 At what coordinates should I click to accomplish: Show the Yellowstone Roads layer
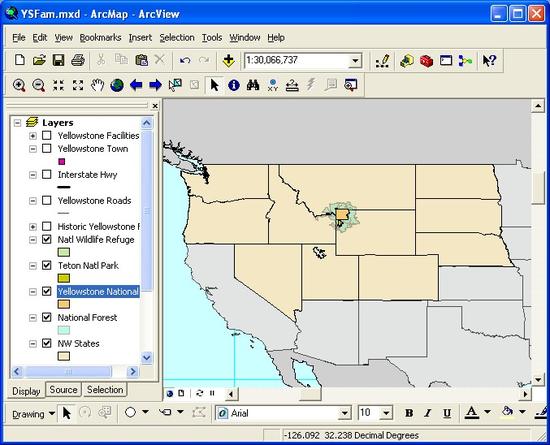click(x=47, y=201)
